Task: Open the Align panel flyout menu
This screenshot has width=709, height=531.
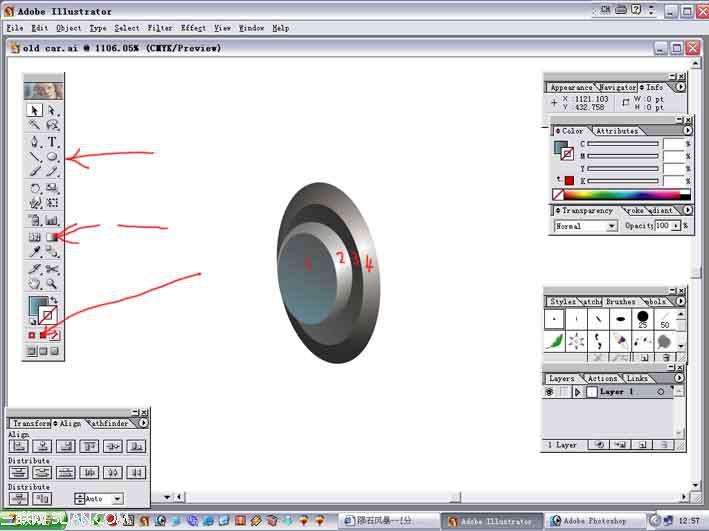Action: coord(143,423)
